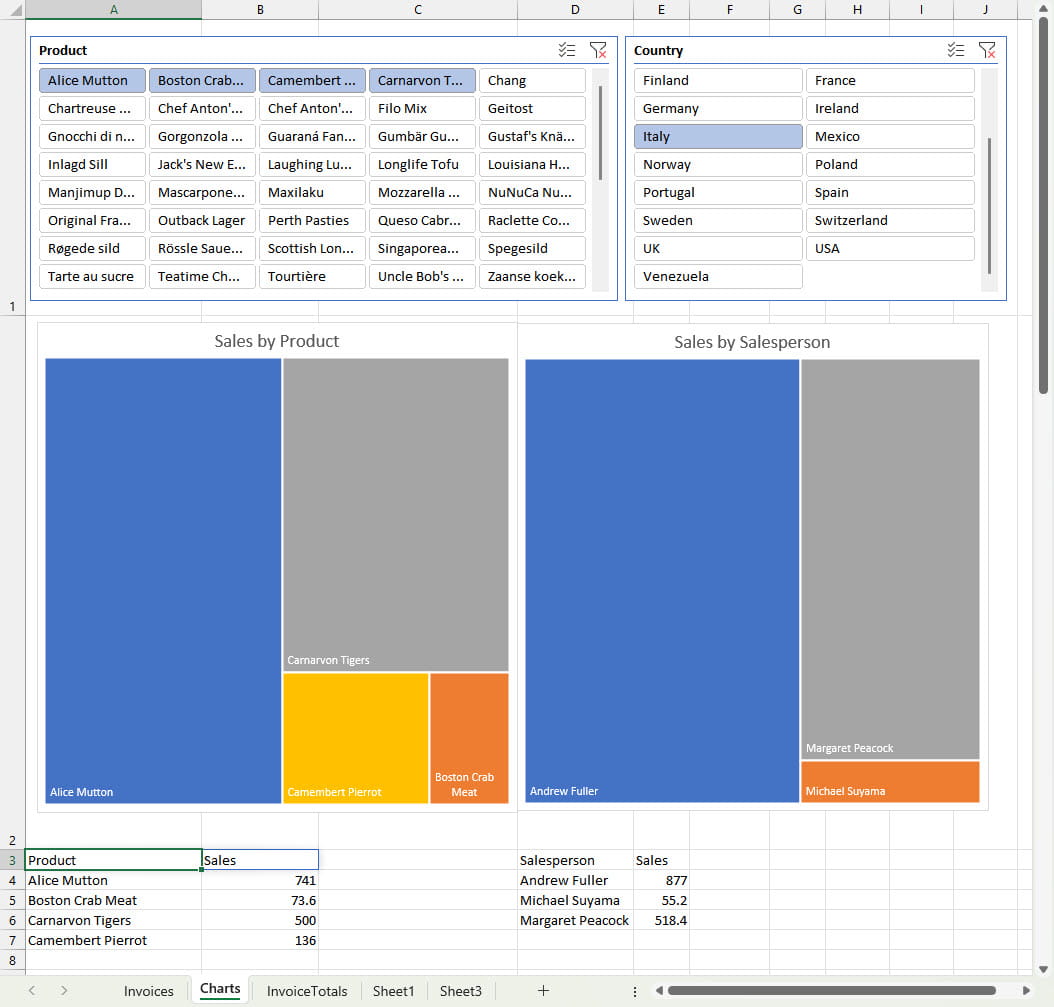The width and height of the screenshot is (1054, 1007).
Task: Clear the Country slicer filter
Action: pyautogui.click(x=987, y=50)
